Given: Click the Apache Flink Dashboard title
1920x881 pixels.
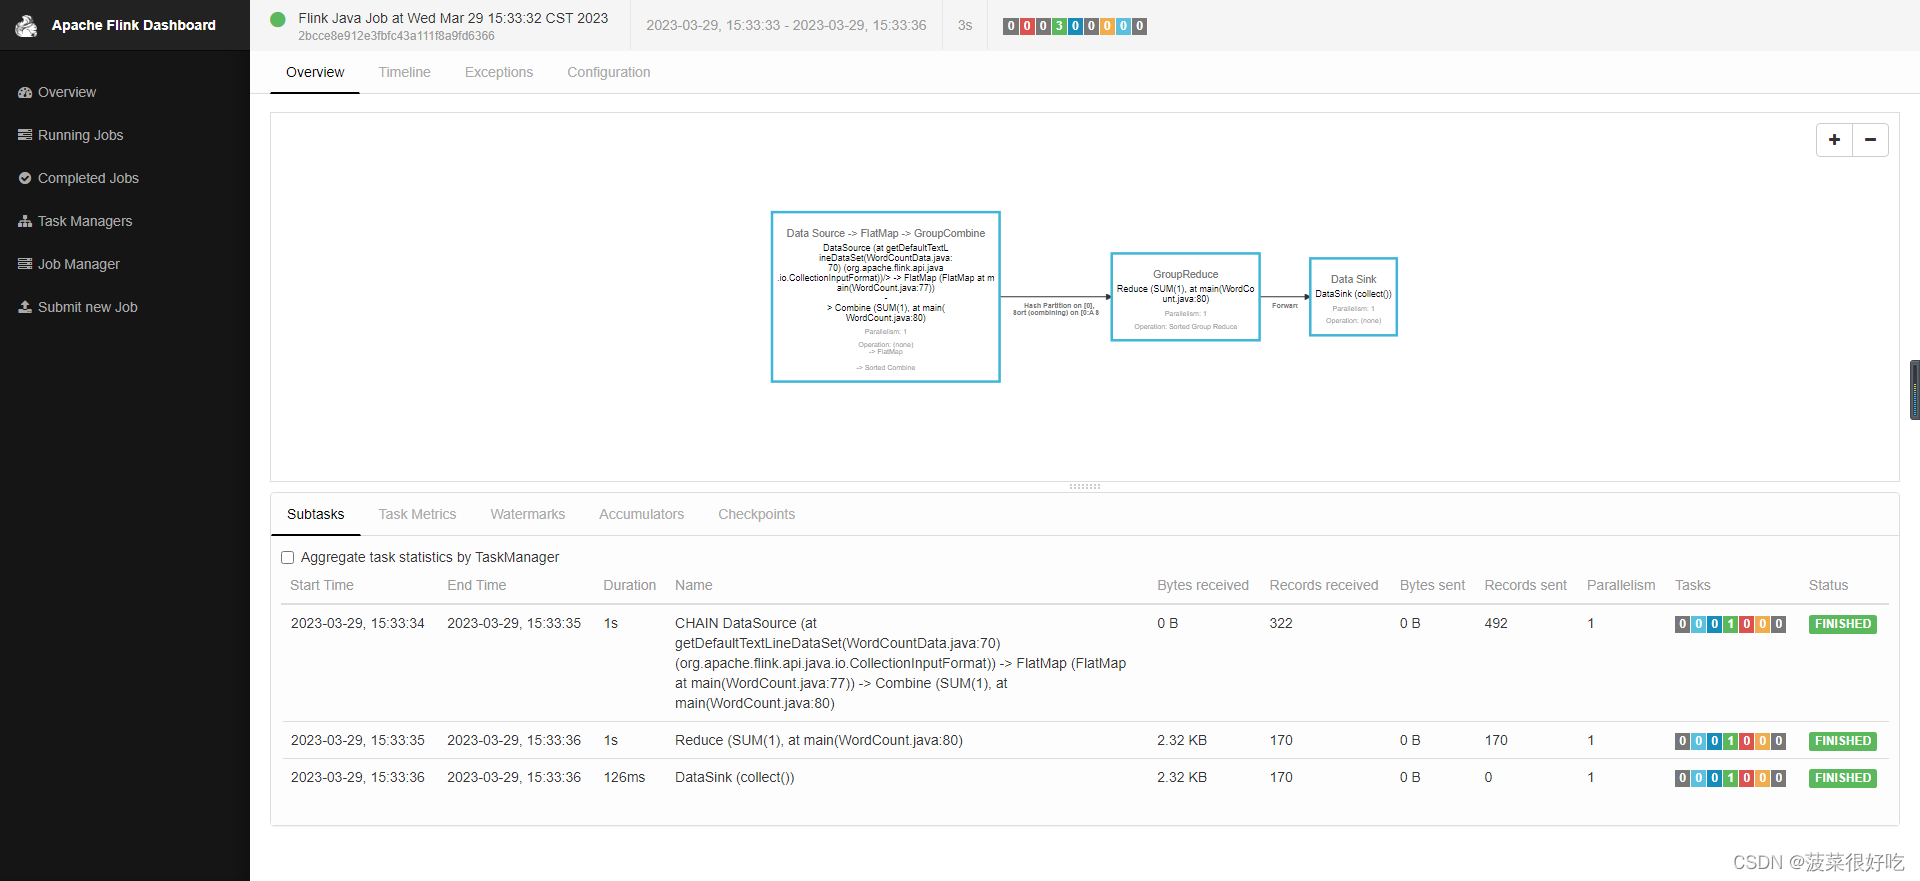Looking at the screenshot, I should coord(134,25).
